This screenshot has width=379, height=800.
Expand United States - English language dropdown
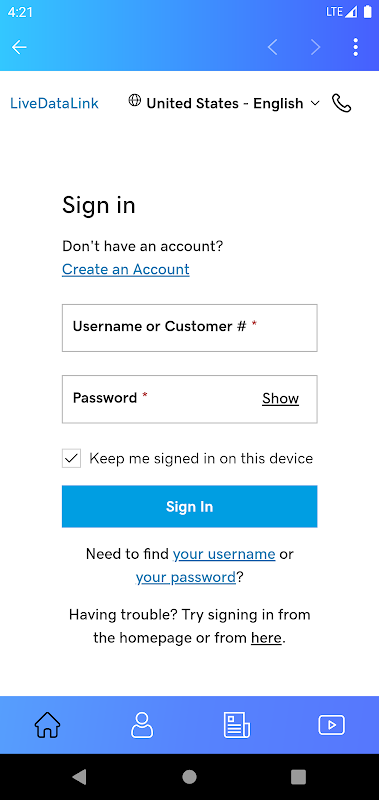(x=315, y=103)
